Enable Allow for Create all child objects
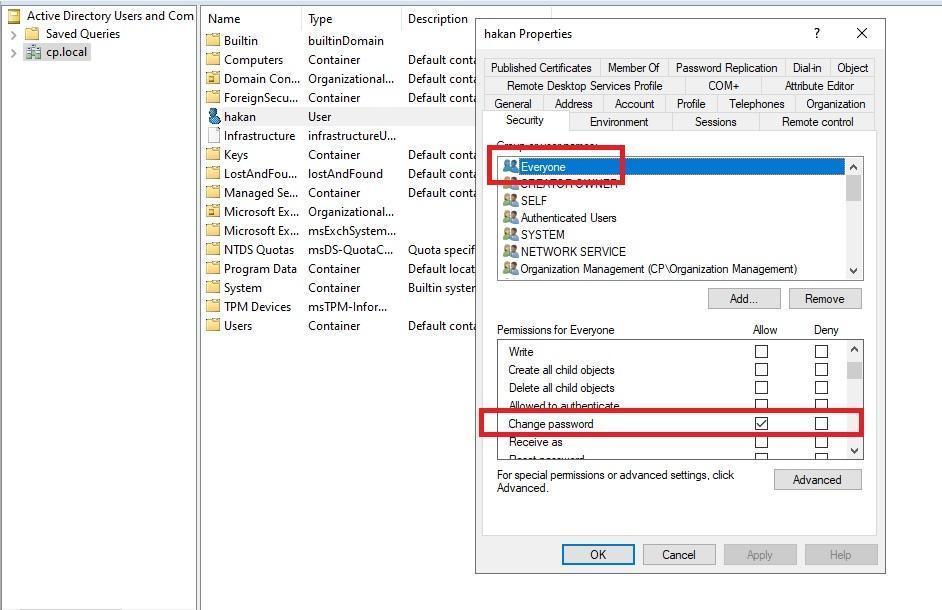 click(761, 370)
